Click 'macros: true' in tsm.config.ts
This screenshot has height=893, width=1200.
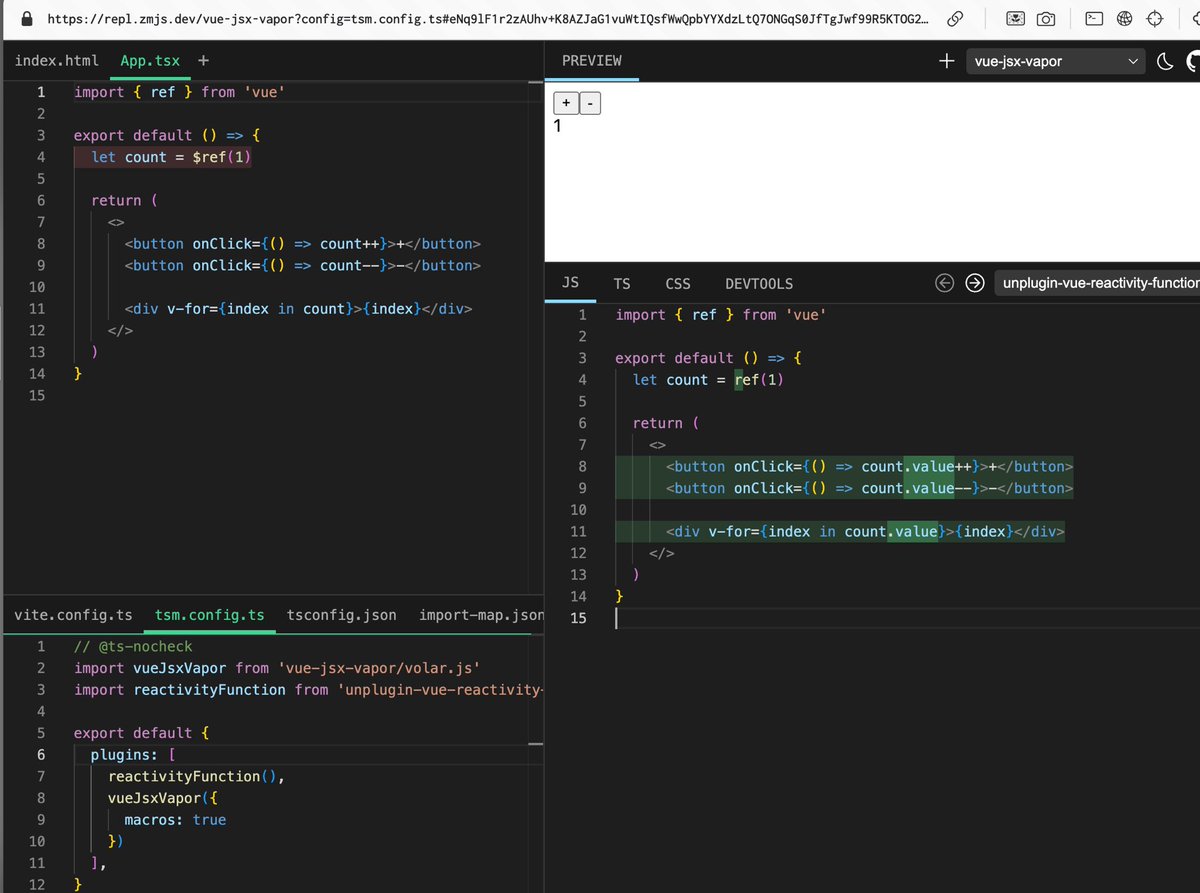175,820
